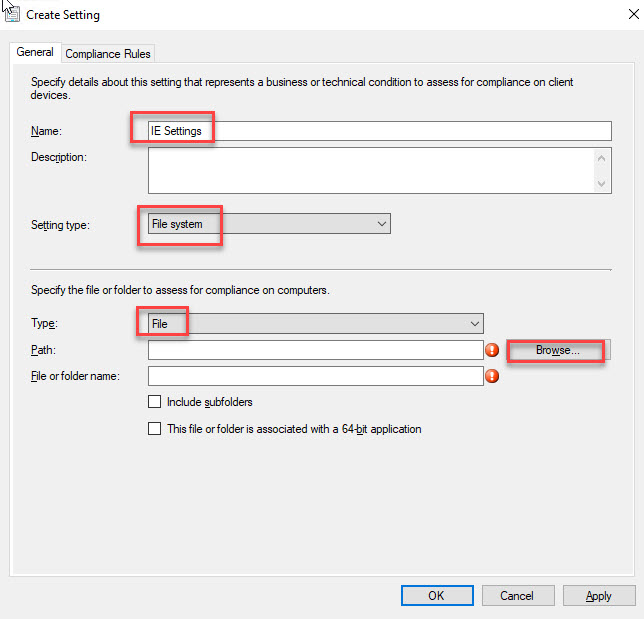This screenshot has width=644, height=619.
Task: Expand the Type dropdown showing File
Action: tap(315, 323)
